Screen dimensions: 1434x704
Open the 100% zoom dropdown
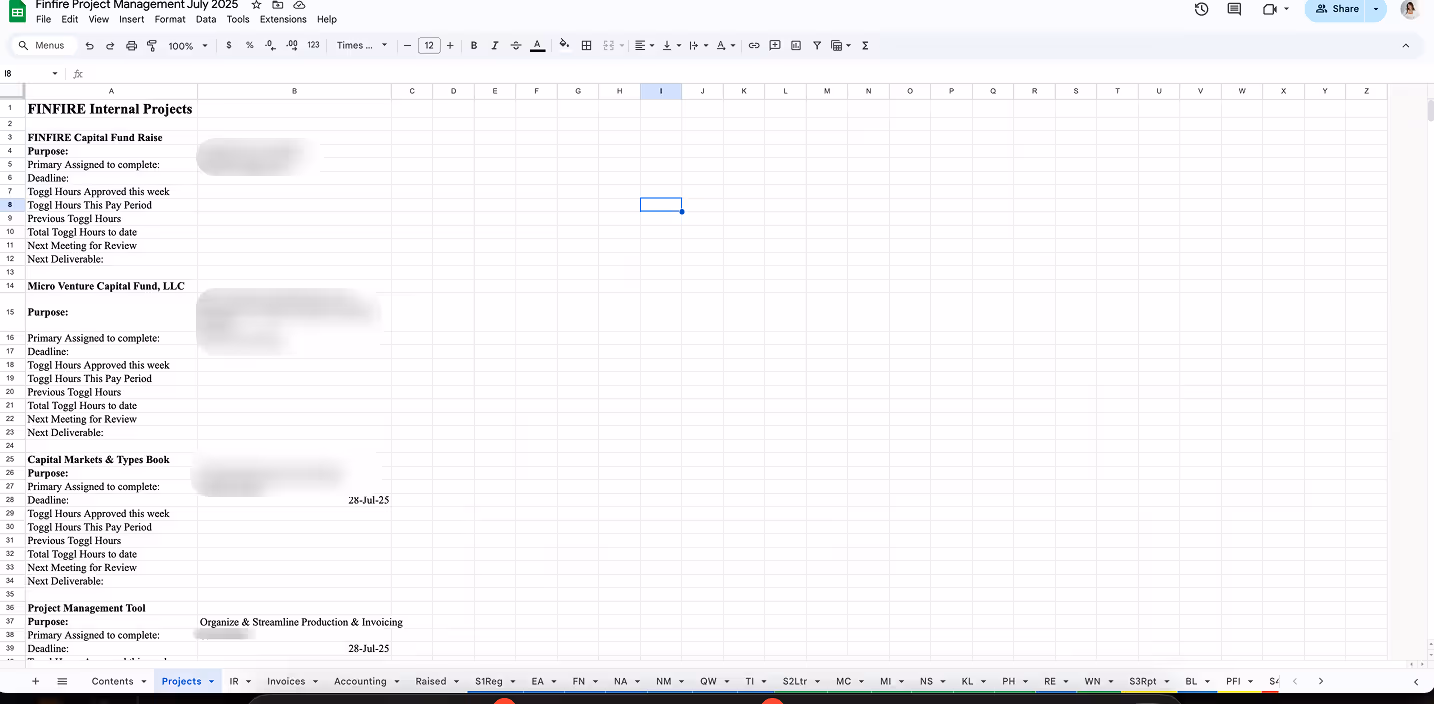188,46
